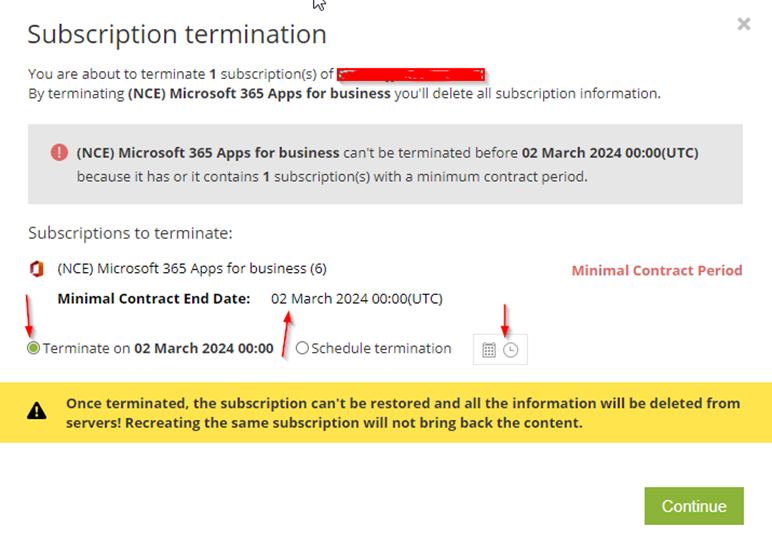
Task: Click the red Minimal Contract Period label
Action: (657, 270)
